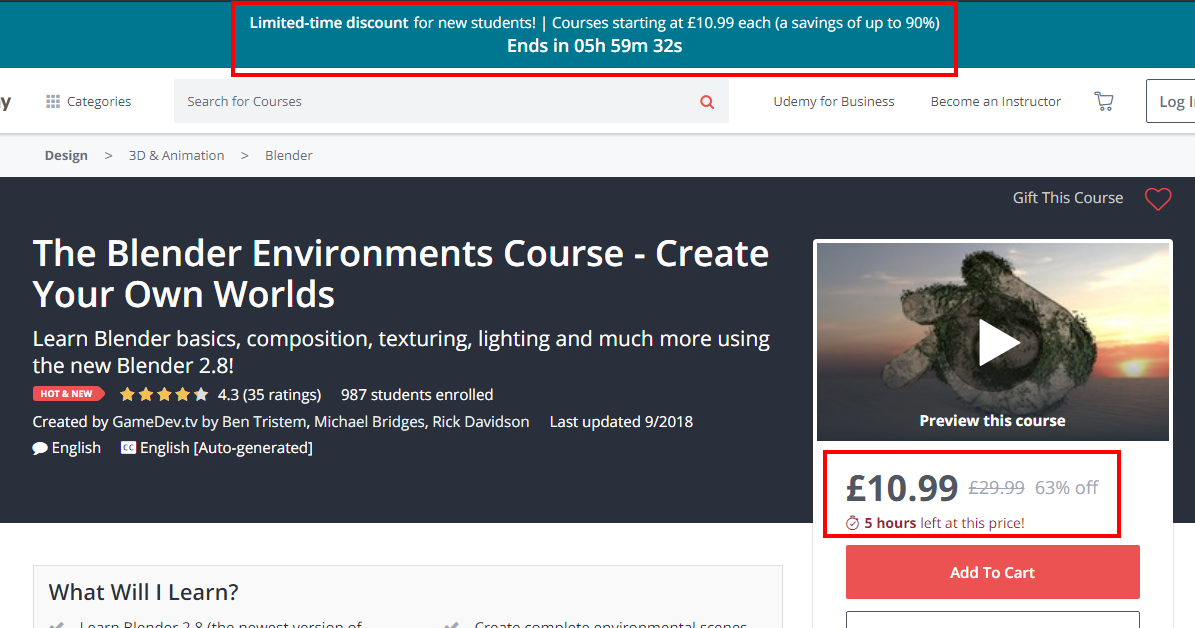Click Add To Cart button
This screenshot has width=1195, height=628.
[992, 572]
